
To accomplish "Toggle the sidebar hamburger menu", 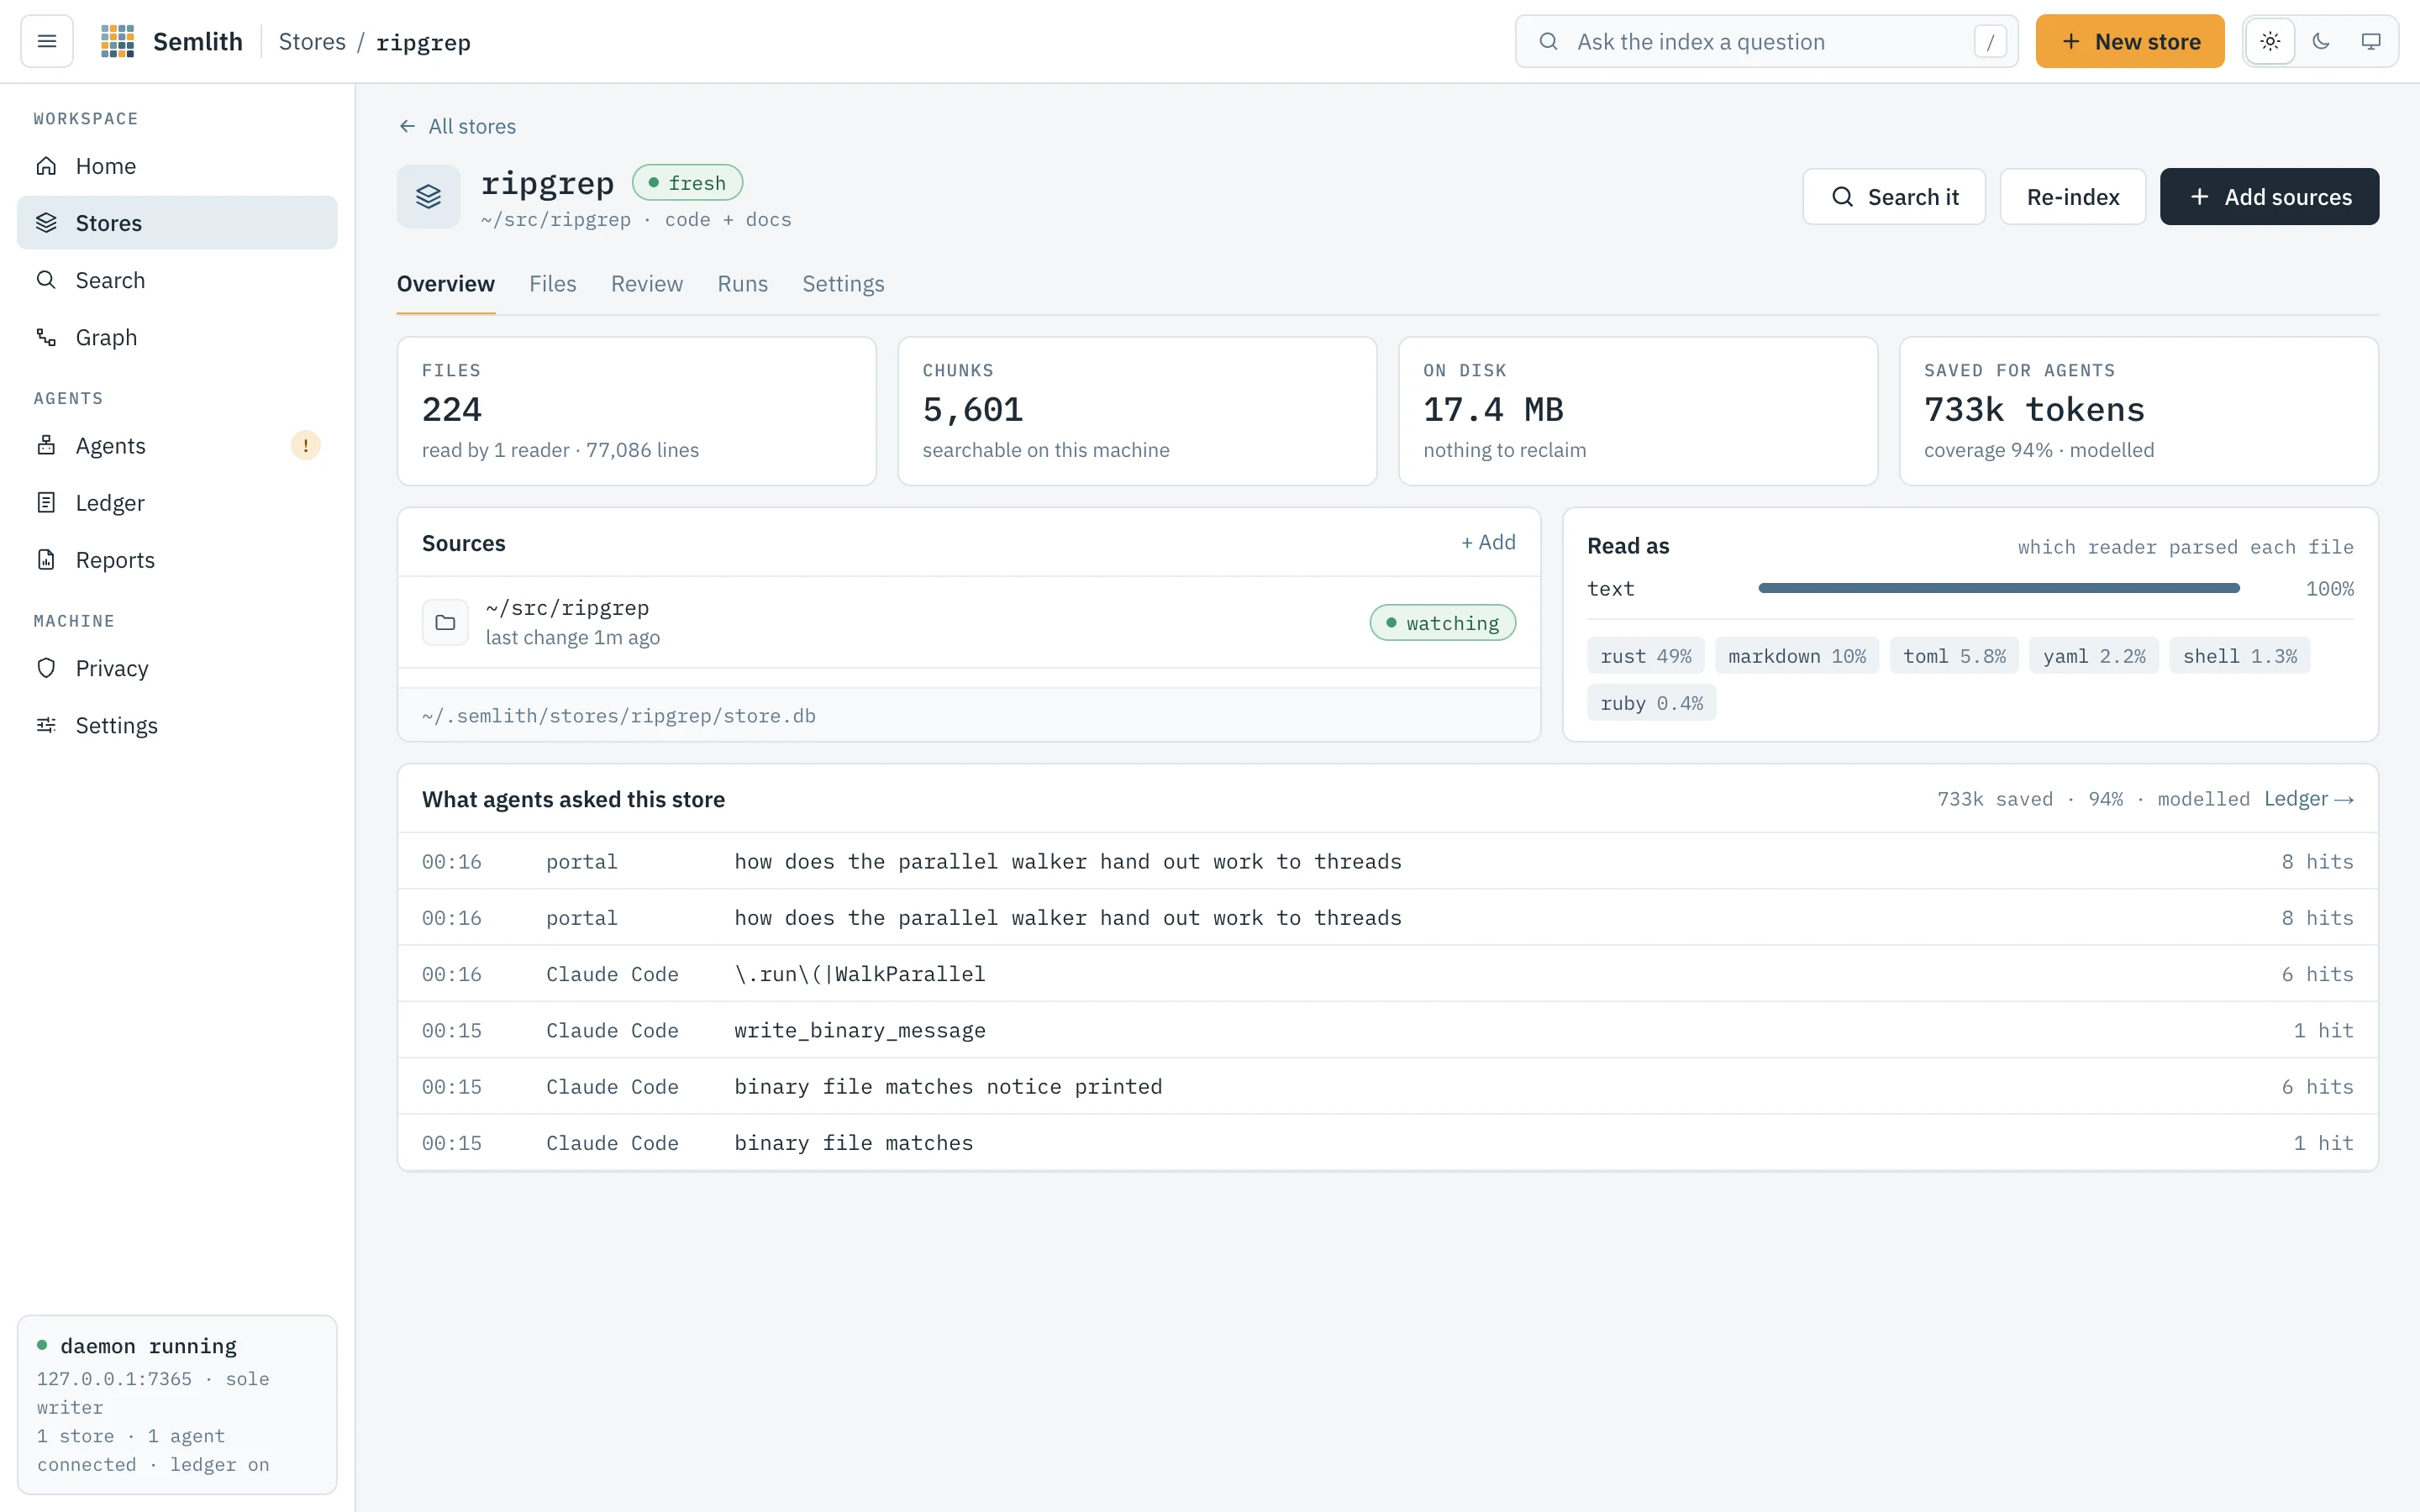I will pyautogui.click(x=47, y=41).
